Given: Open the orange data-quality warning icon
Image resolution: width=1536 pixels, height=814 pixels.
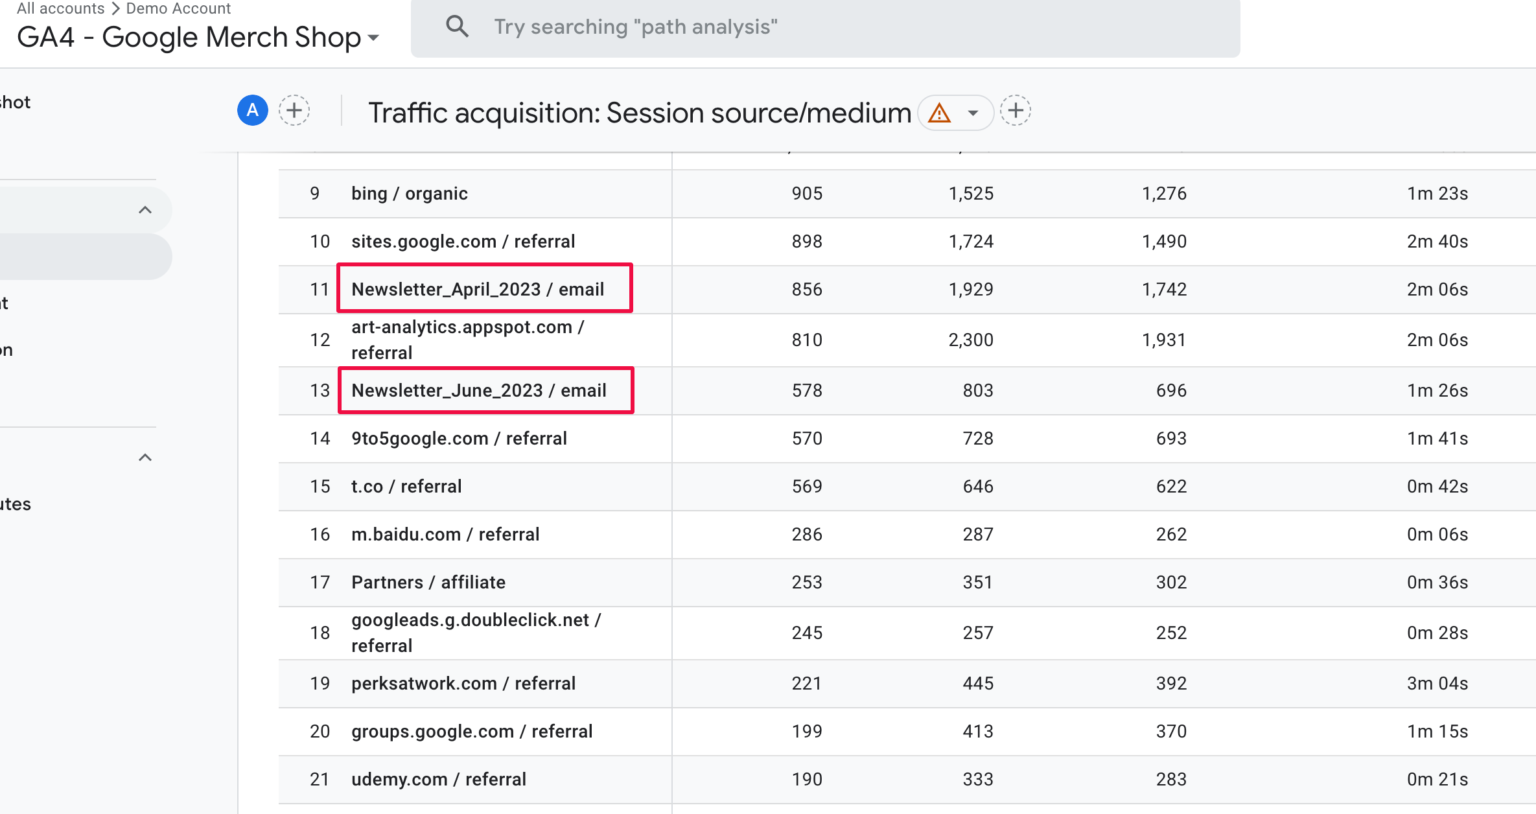Looking at the screenshot, I should click(939, 113).
